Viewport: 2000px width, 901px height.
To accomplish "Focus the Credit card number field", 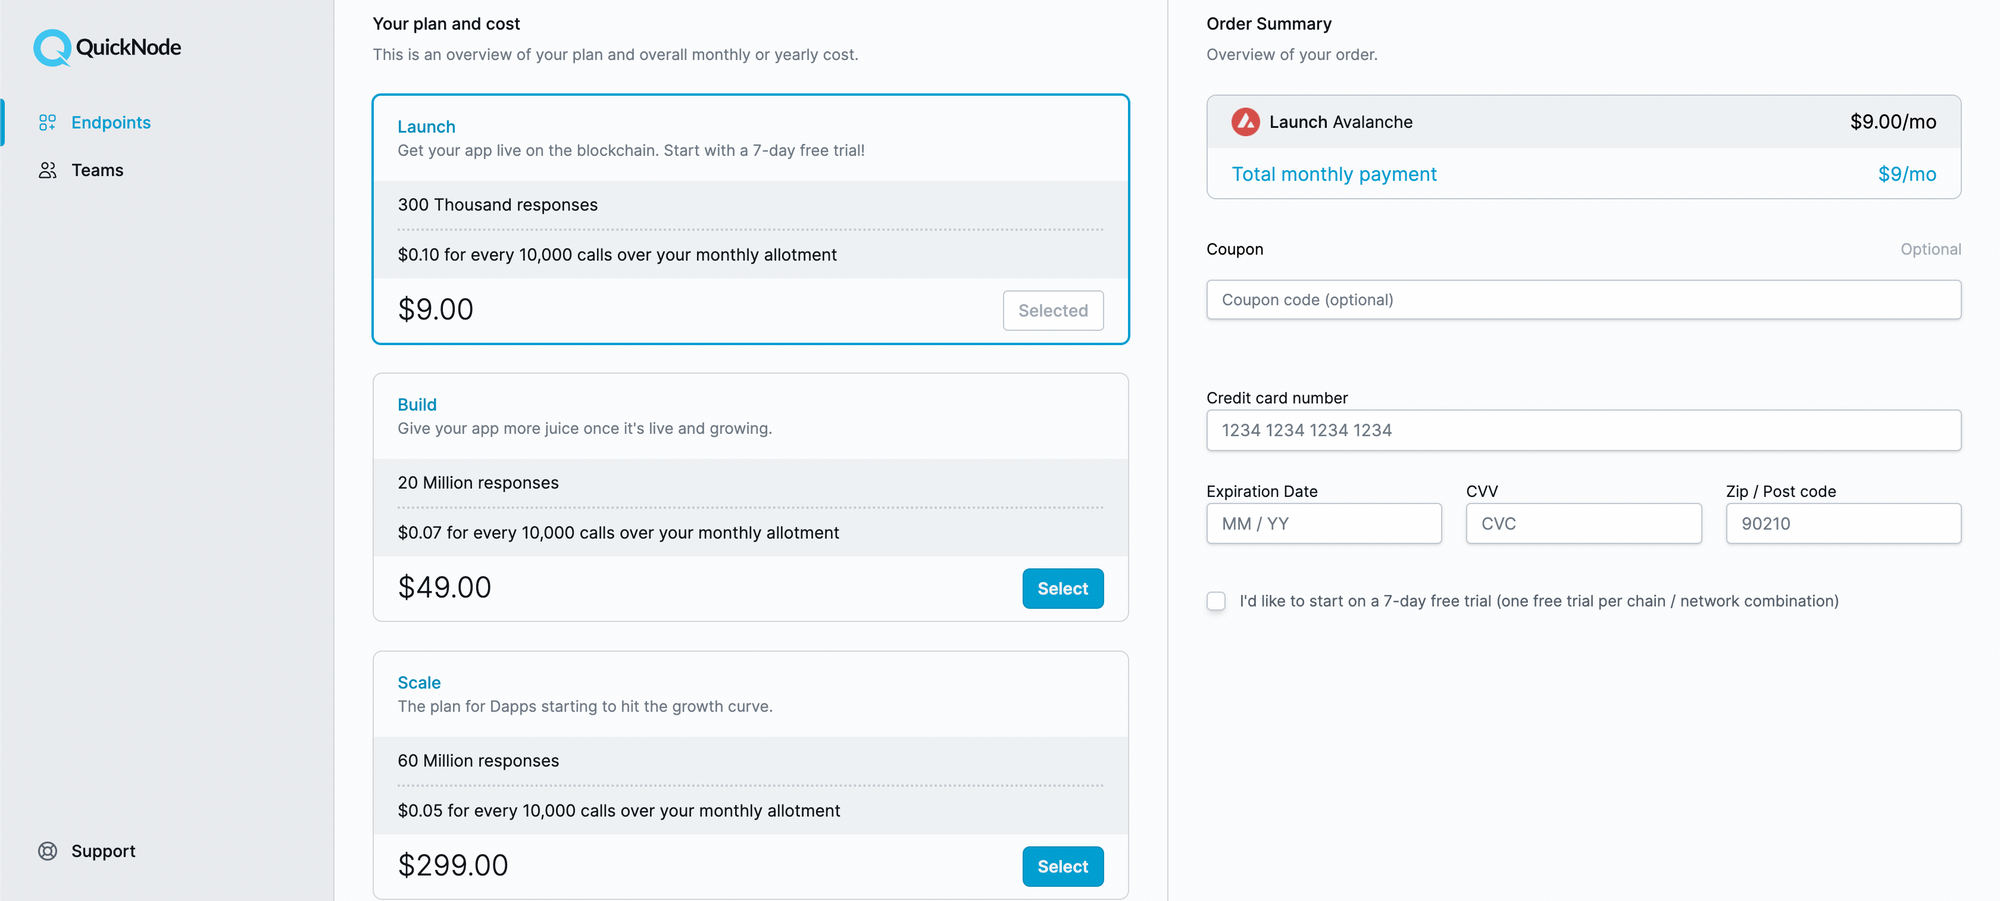I will [1583, 430].
